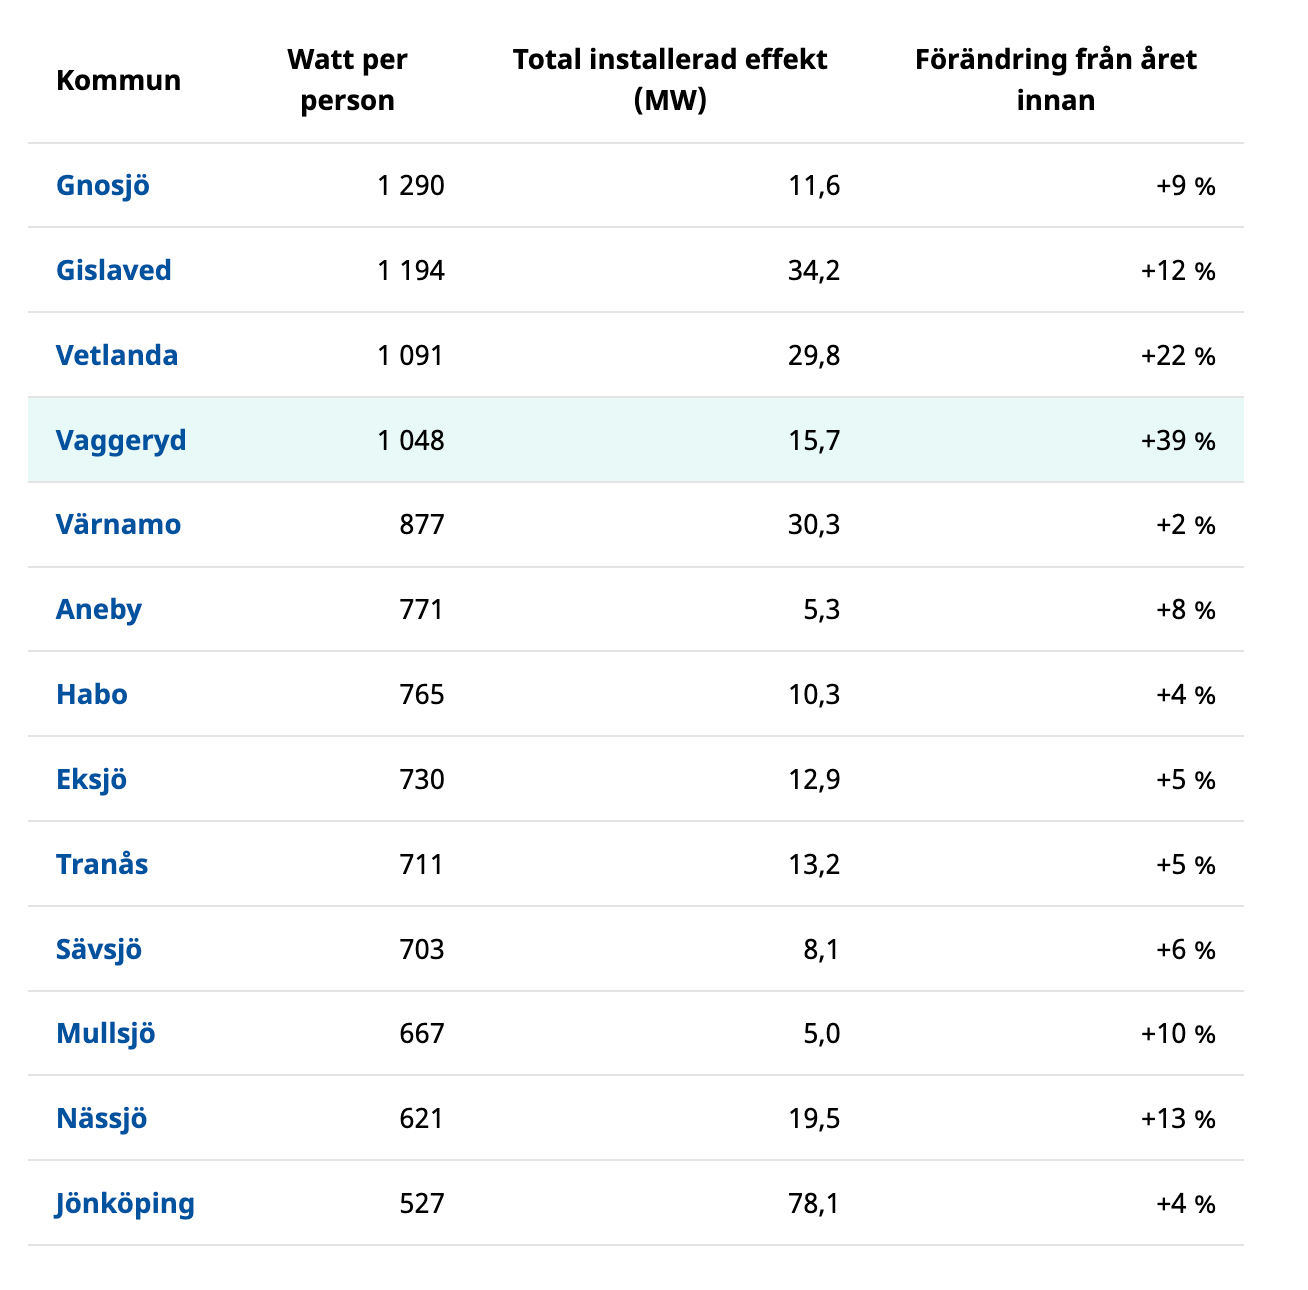Click Gnosjö's 1 290 watt value
The image size is (1308, 1290).
411,186
